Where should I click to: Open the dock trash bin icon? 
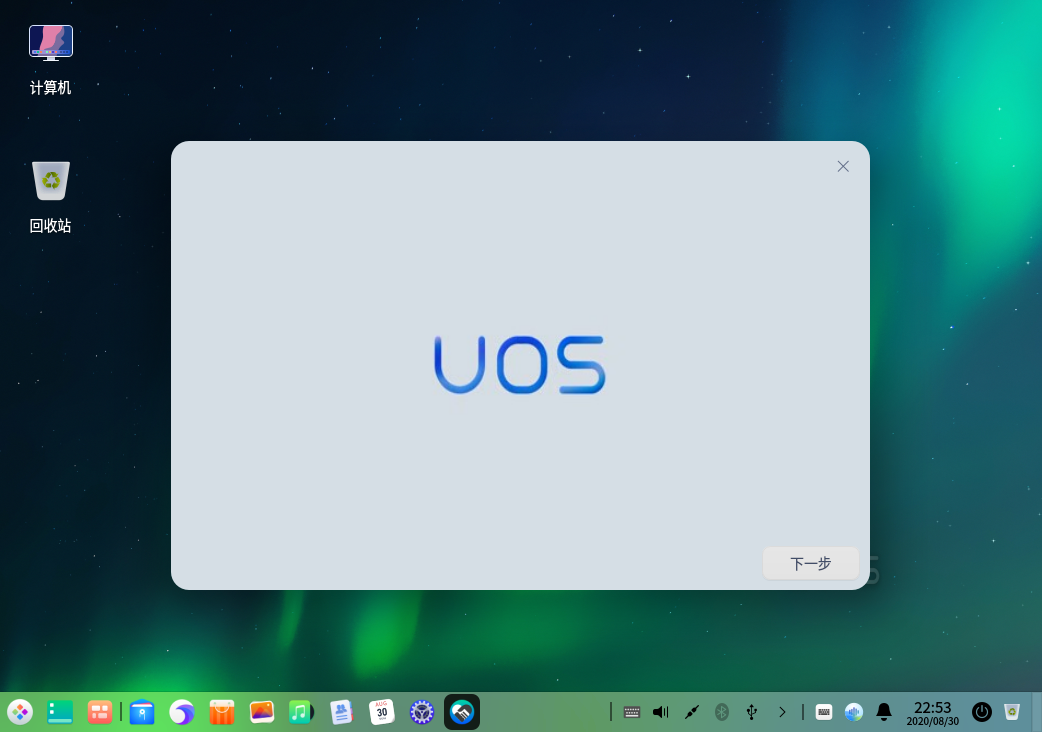(x=1011, y=712)
